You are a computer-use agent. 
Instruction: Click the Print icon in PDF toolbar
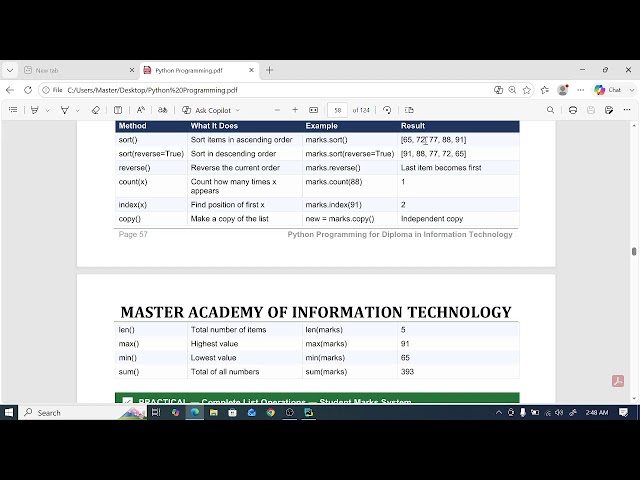click(573, 110)
